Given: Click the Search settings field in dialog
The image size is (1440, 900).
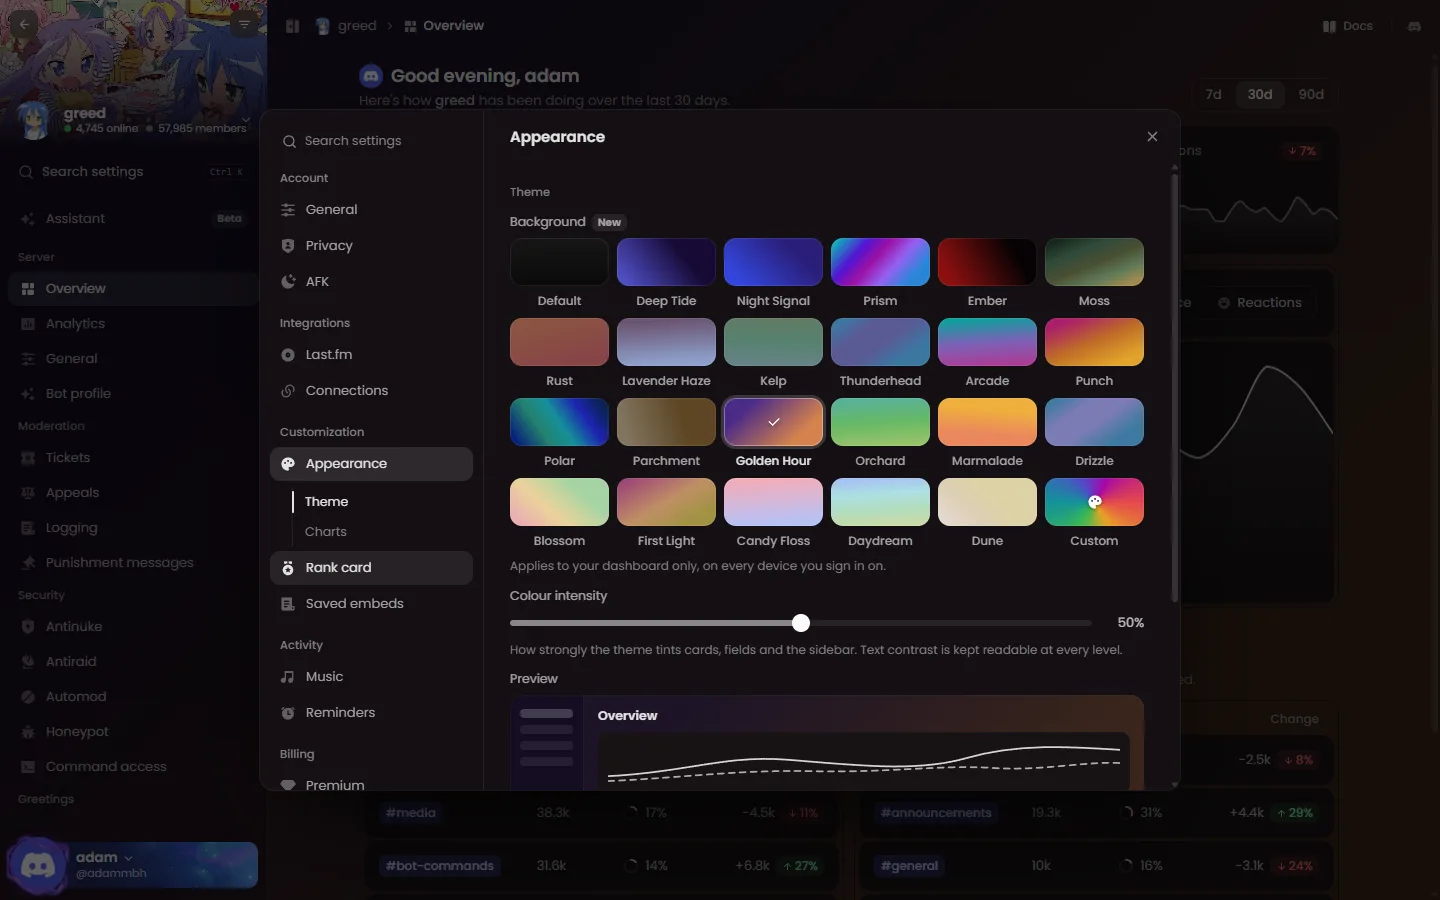Looking at the screenshot, I should point(371,141).
